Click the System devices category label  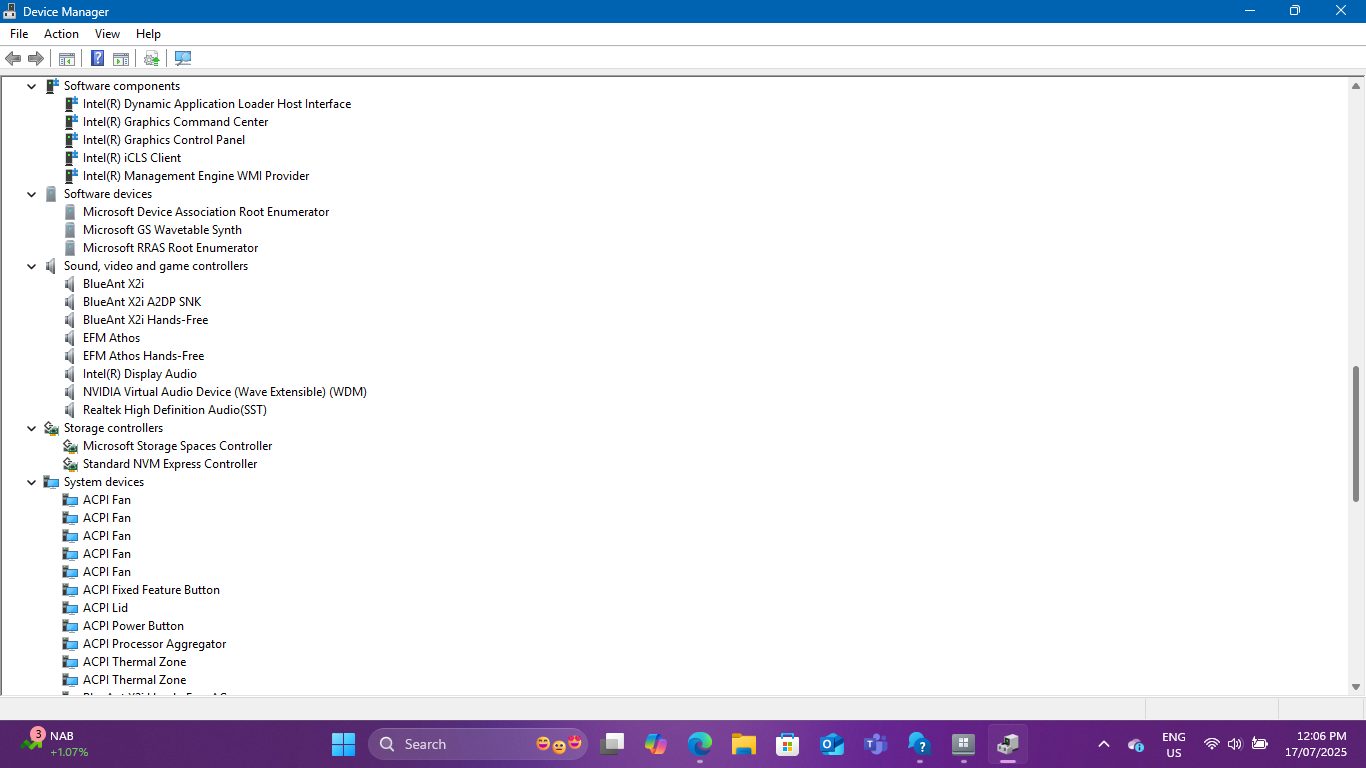coord(104,482)
